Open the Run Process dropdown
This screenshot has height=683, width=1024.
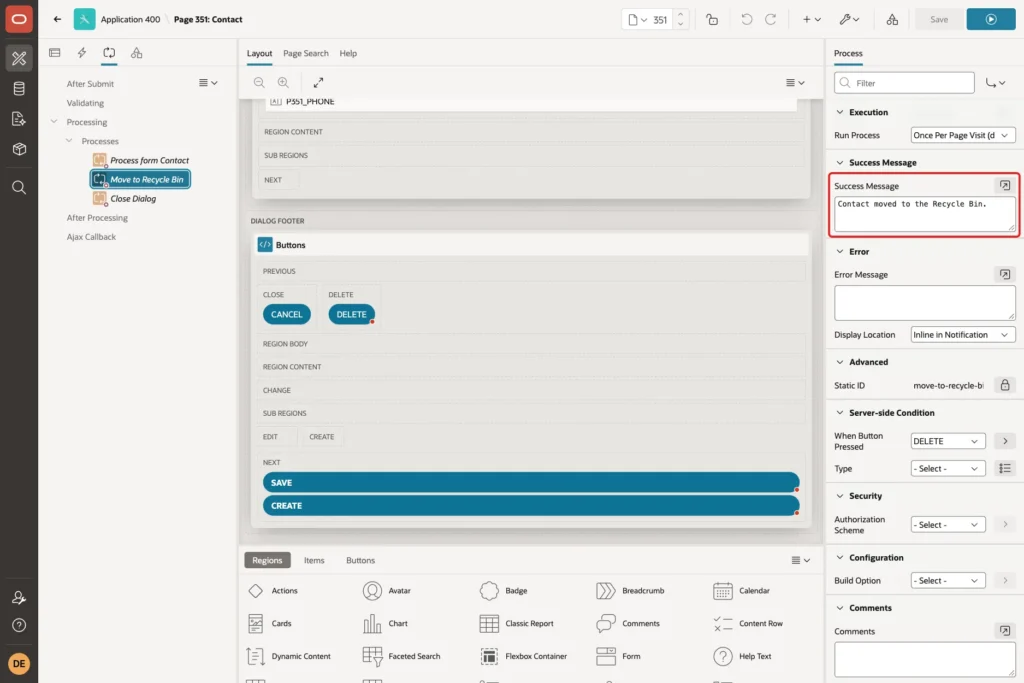[963, 135]
